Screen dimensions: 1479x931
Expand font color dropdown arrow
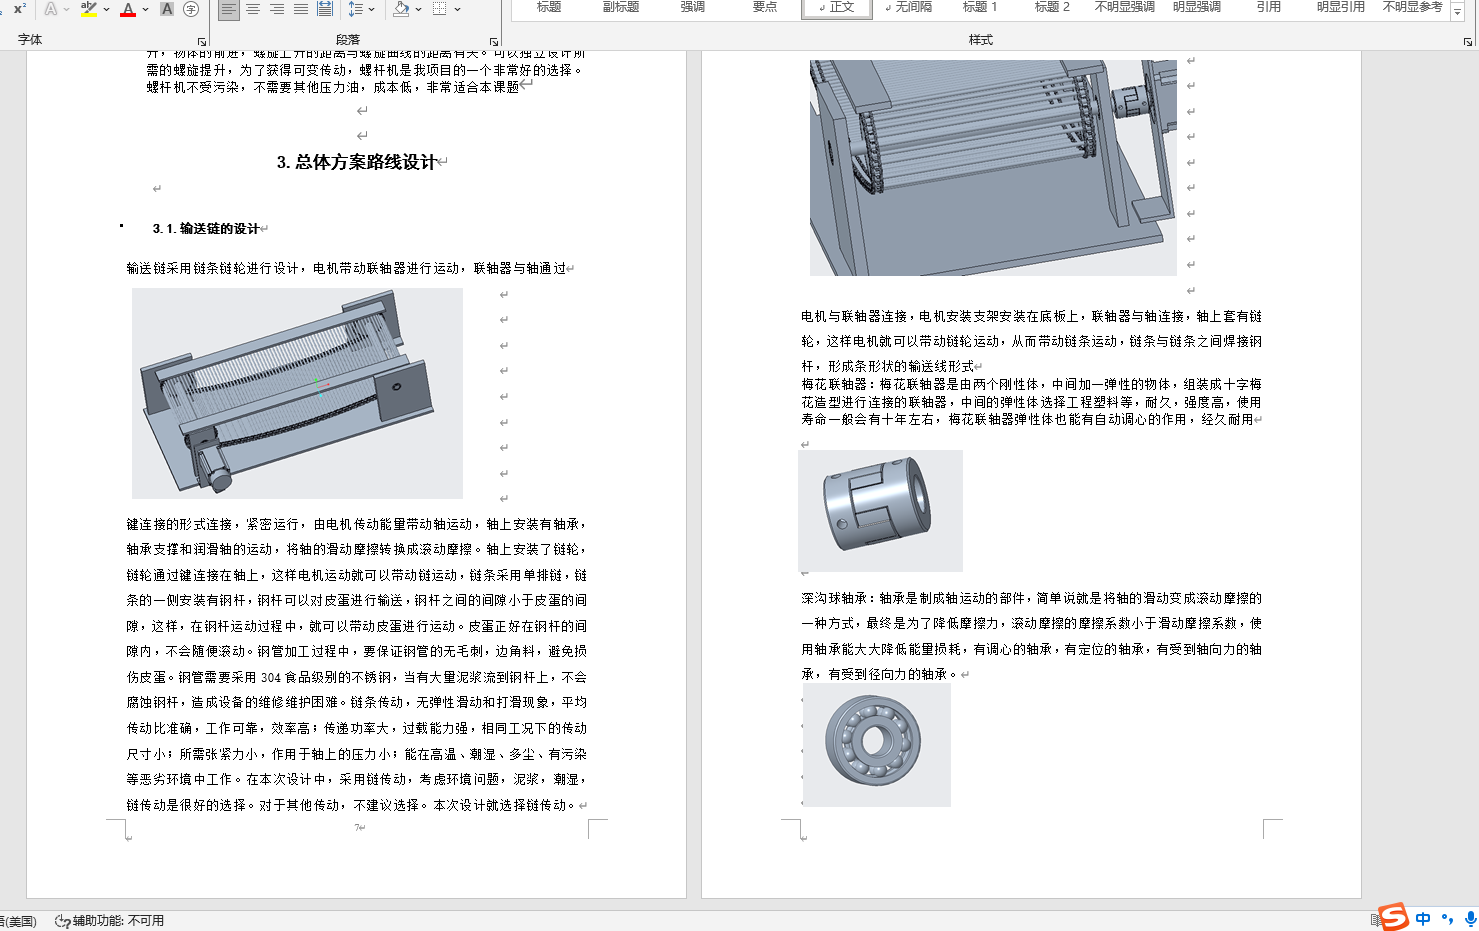(x=145, y=9)
